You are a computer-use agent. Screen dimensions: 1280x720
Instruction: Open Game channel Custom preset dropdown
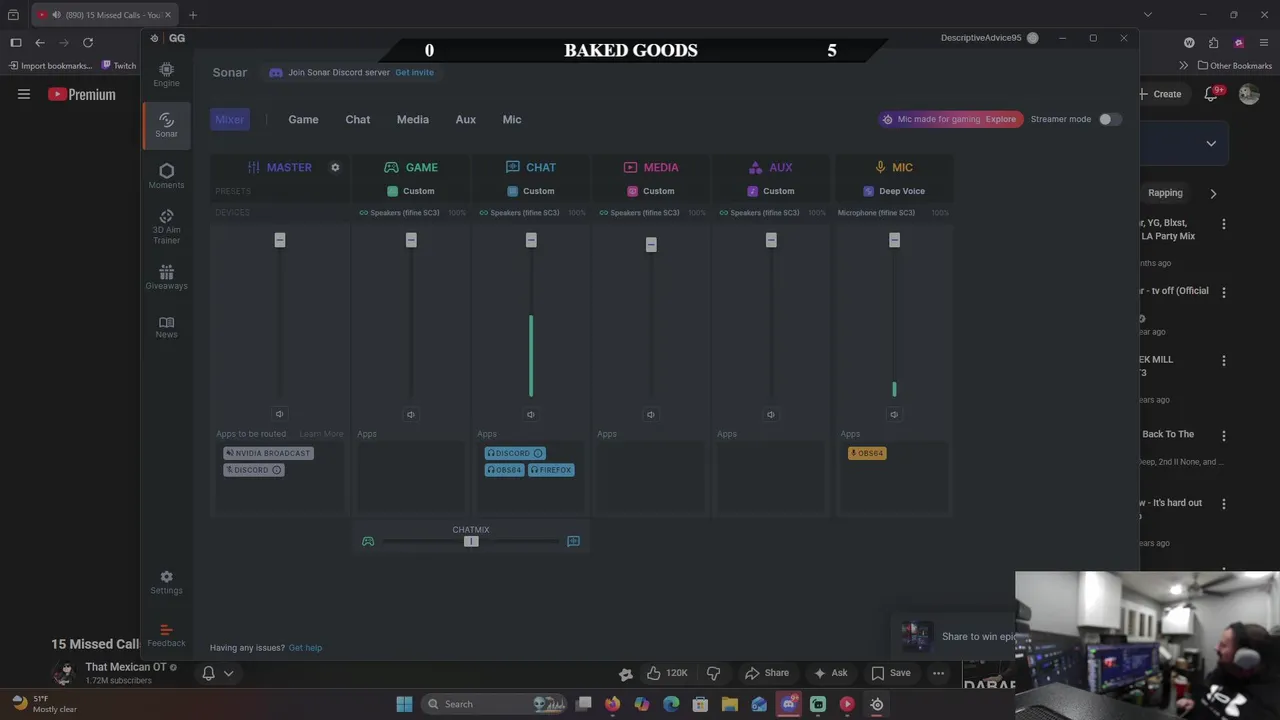pos(410,191)
